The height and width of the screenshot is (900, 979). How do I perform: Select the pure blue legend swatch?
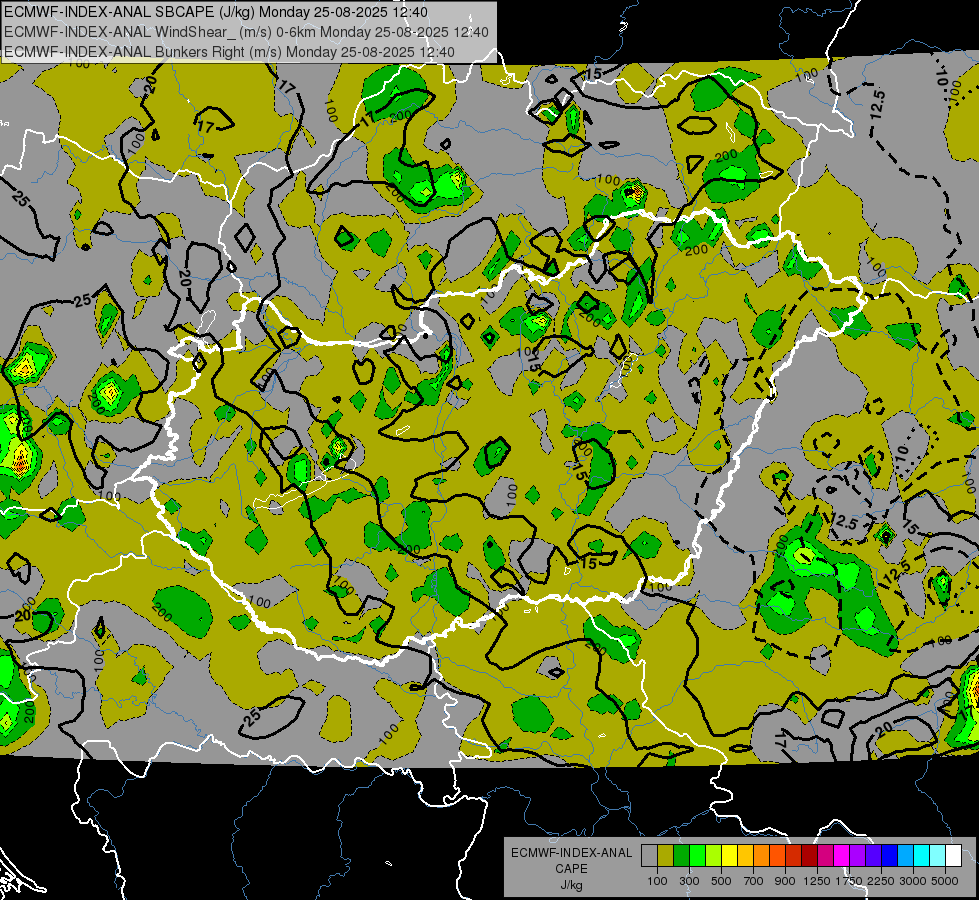click(x=889, y=855)
